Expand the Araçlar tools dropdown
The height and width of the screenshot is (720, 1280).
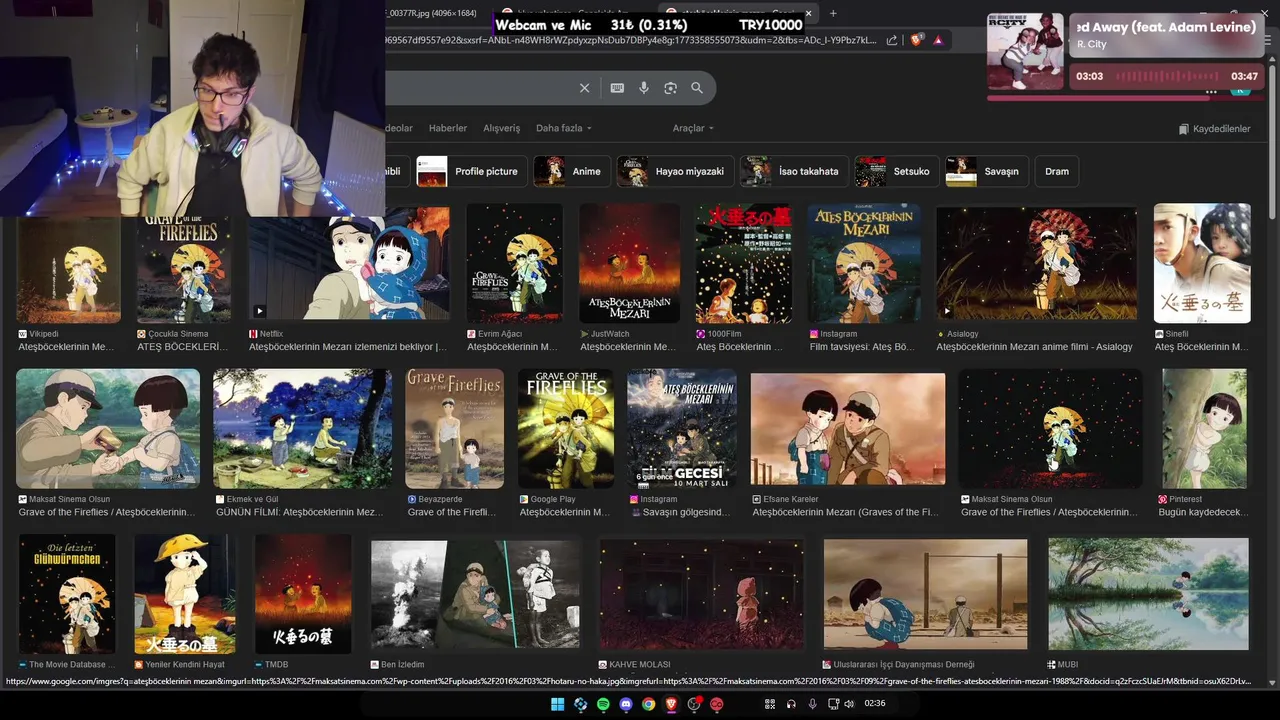pos(693,128)
